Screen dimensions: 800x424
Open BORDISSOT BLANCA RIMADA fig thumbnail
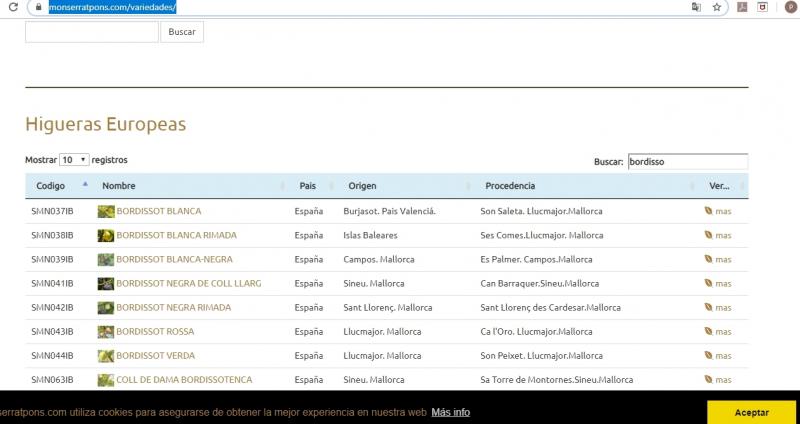[x=105, y=236]
